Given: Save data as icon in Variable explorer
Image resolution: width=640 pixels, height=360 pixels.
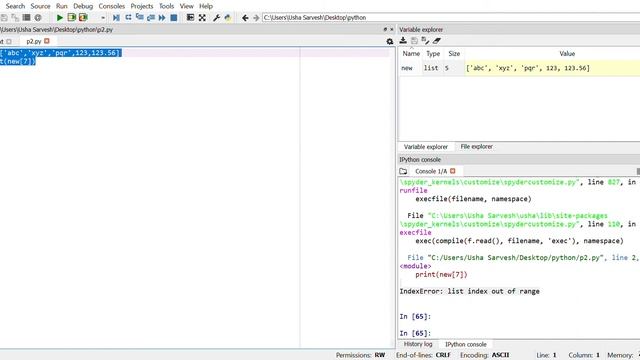Looking at the screenshot, I should pyautogui.click(x=425, y=40).
